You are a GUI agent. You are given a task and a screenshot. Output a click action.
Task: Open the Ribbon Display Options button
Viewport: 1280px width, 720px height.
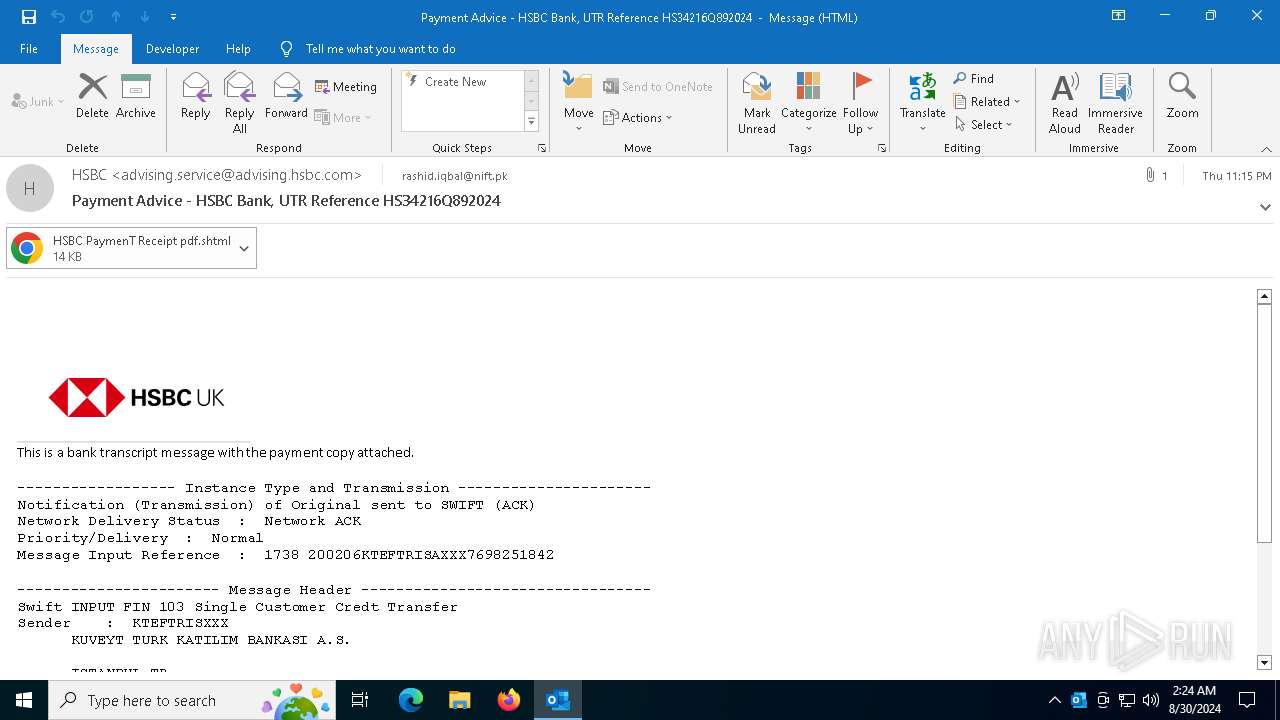click(1119, 16)
